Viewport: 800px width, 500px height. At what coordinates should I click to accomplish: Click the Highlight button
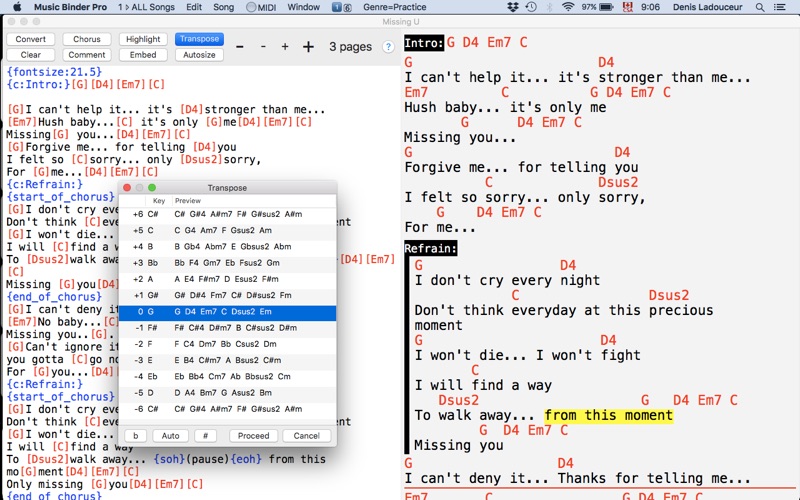[143, 39]
